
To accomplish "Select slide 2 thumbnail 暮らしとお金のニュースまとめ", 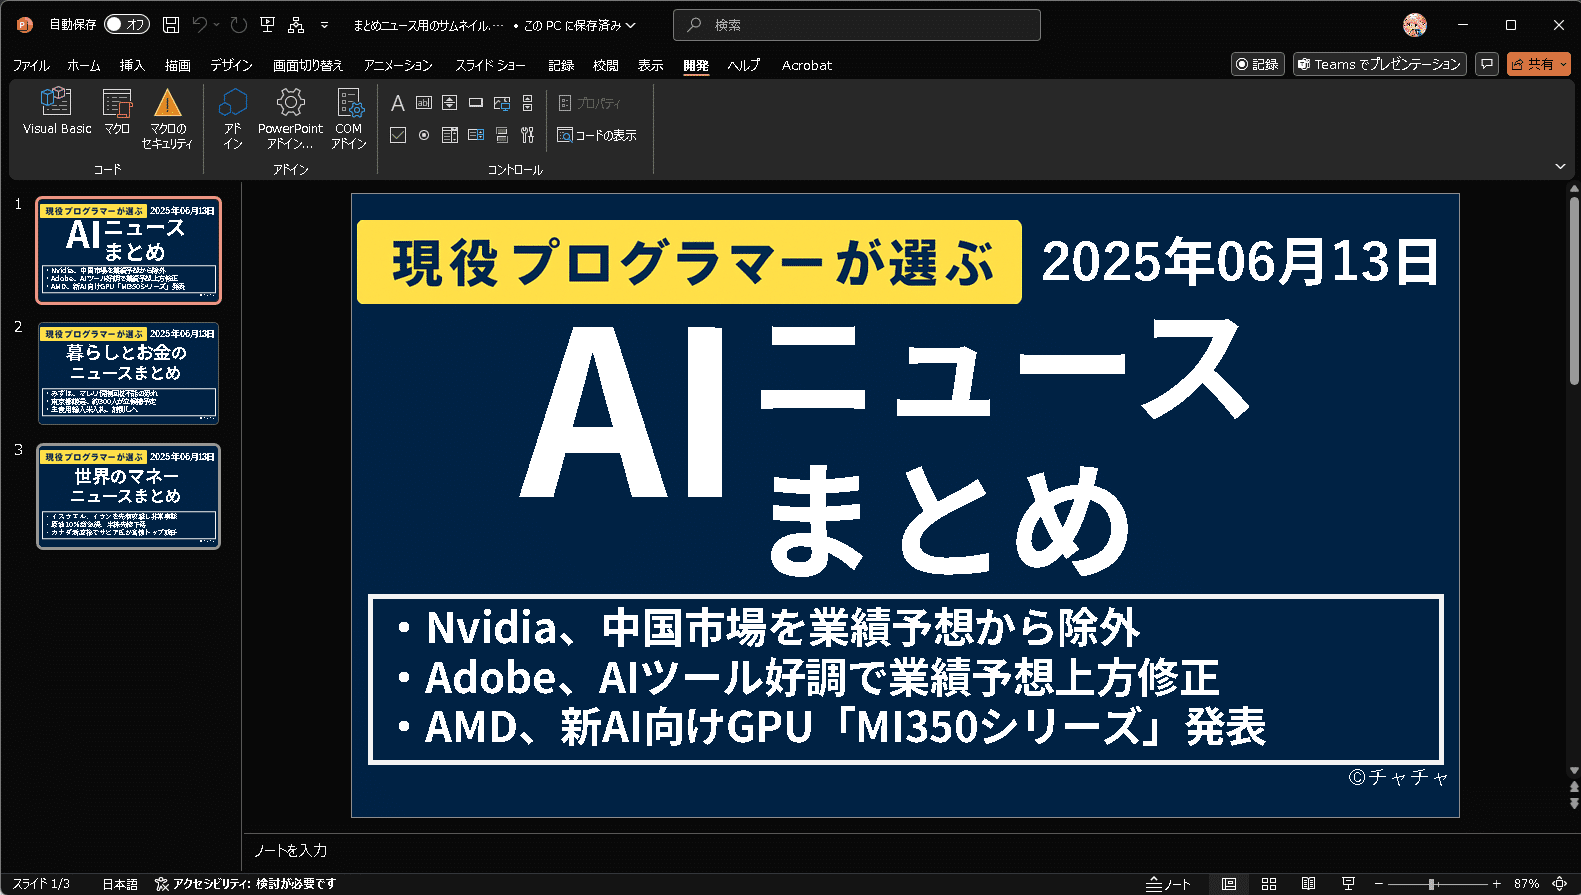I will click(128, 373).
